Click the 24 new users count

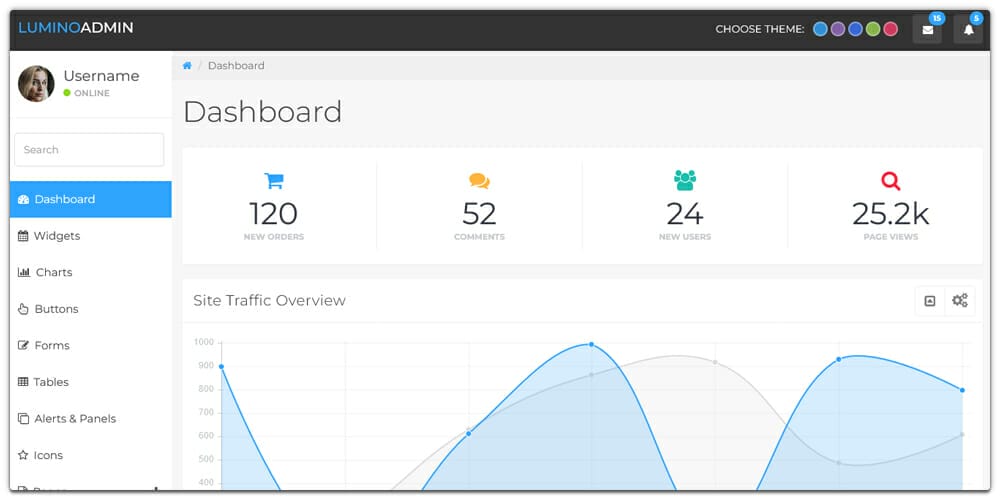click(x=685, y=214)
